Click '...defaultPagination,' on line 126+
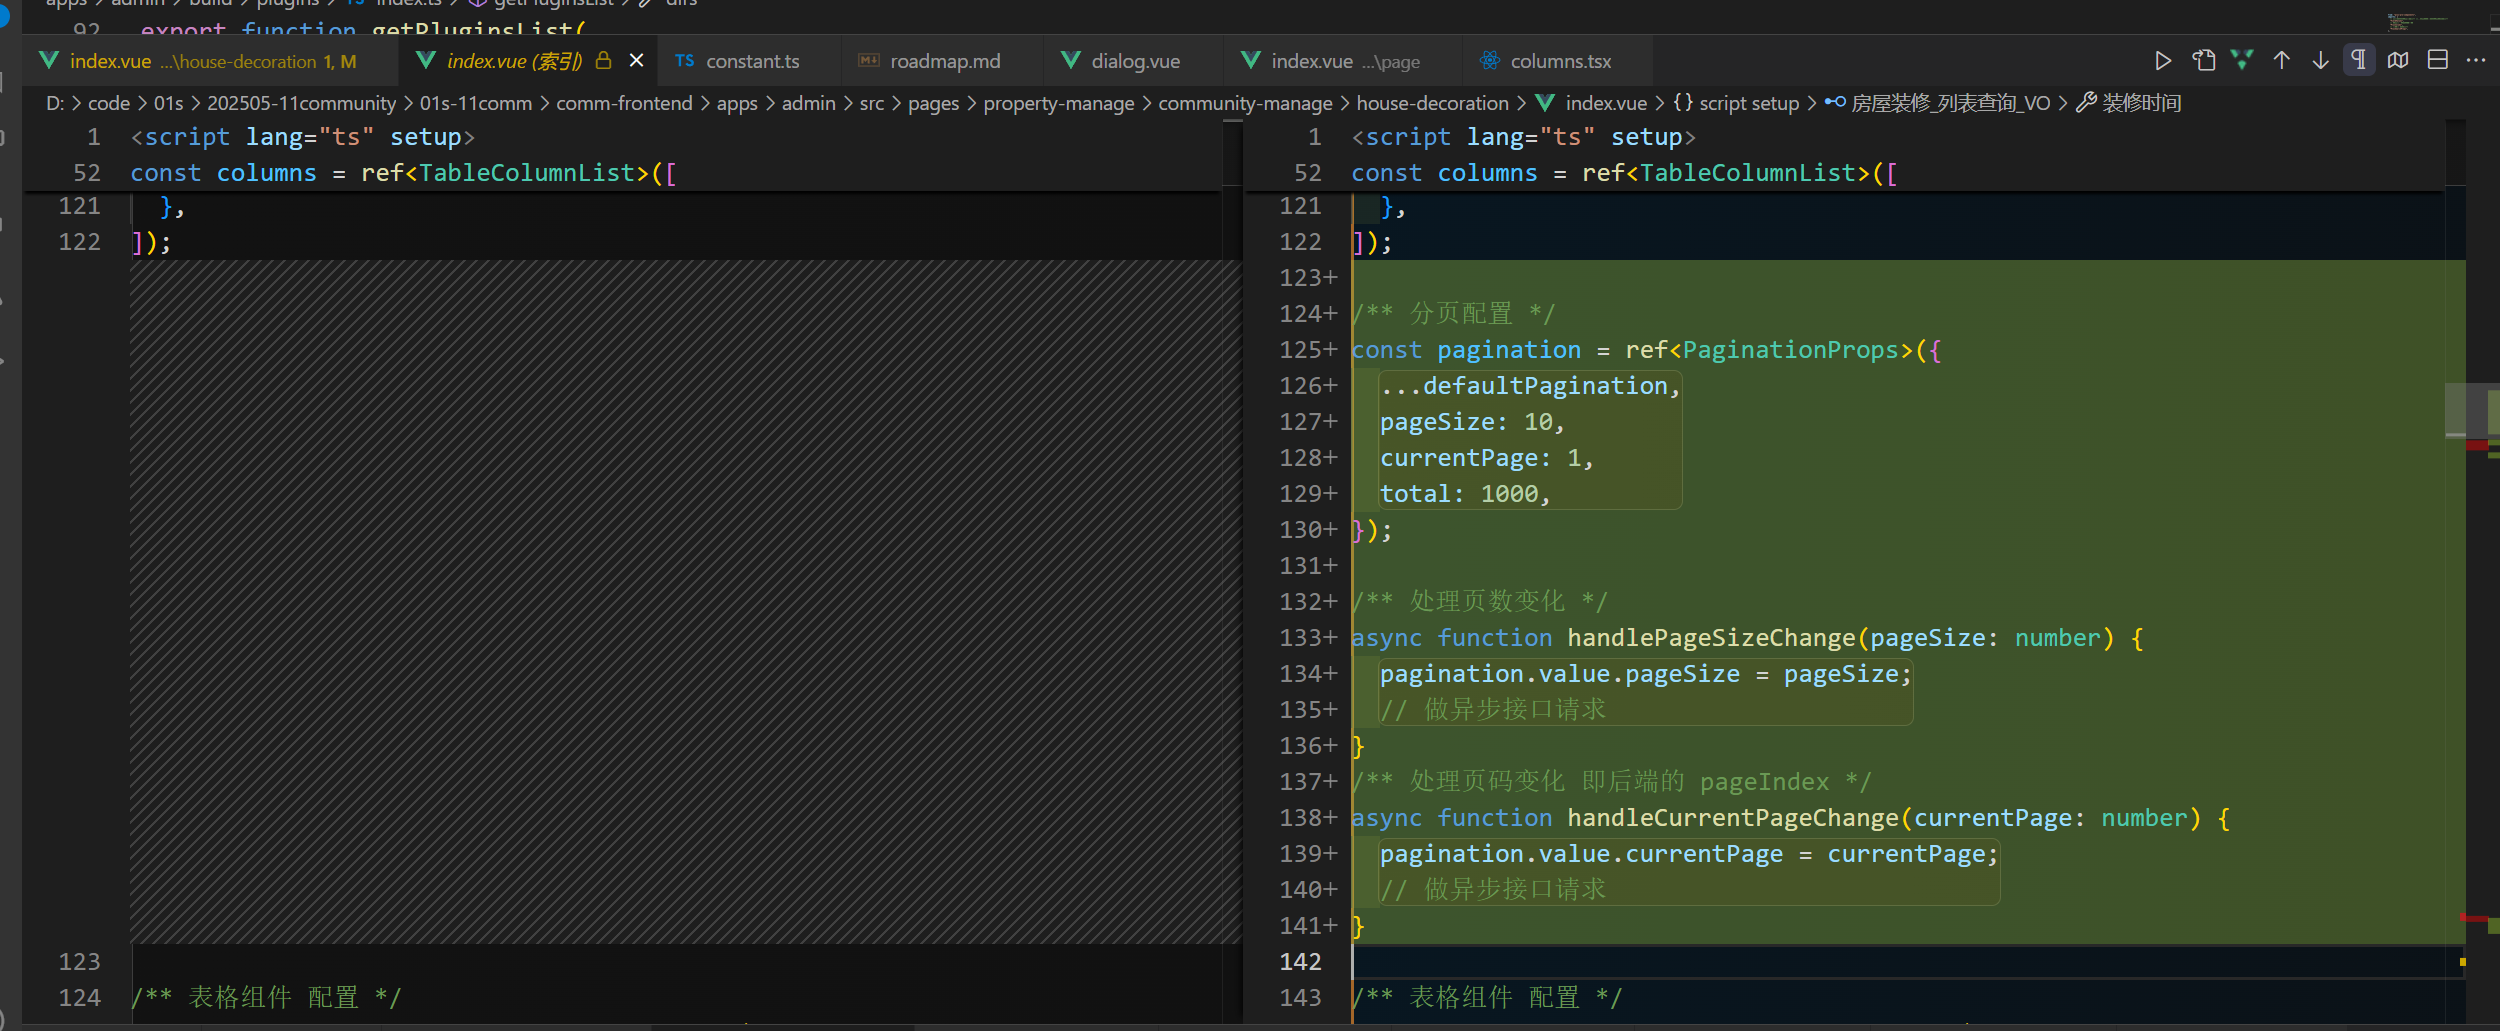2500x1031 pixels. coord(1530,385)
